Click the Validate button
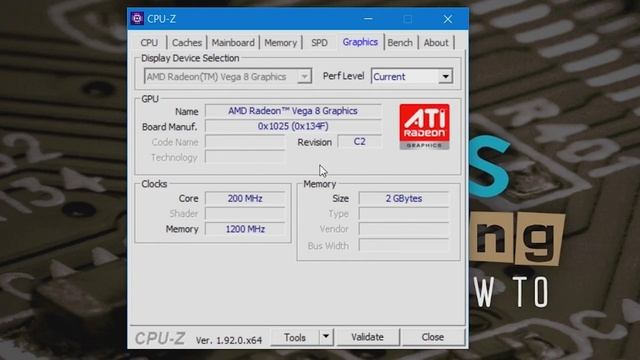The image size is (640, 360). (367, 337)
